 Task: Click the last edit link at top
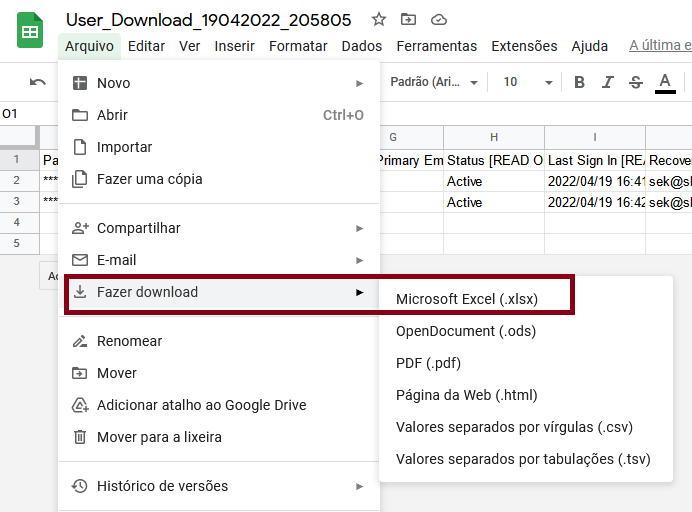point(660,46)
